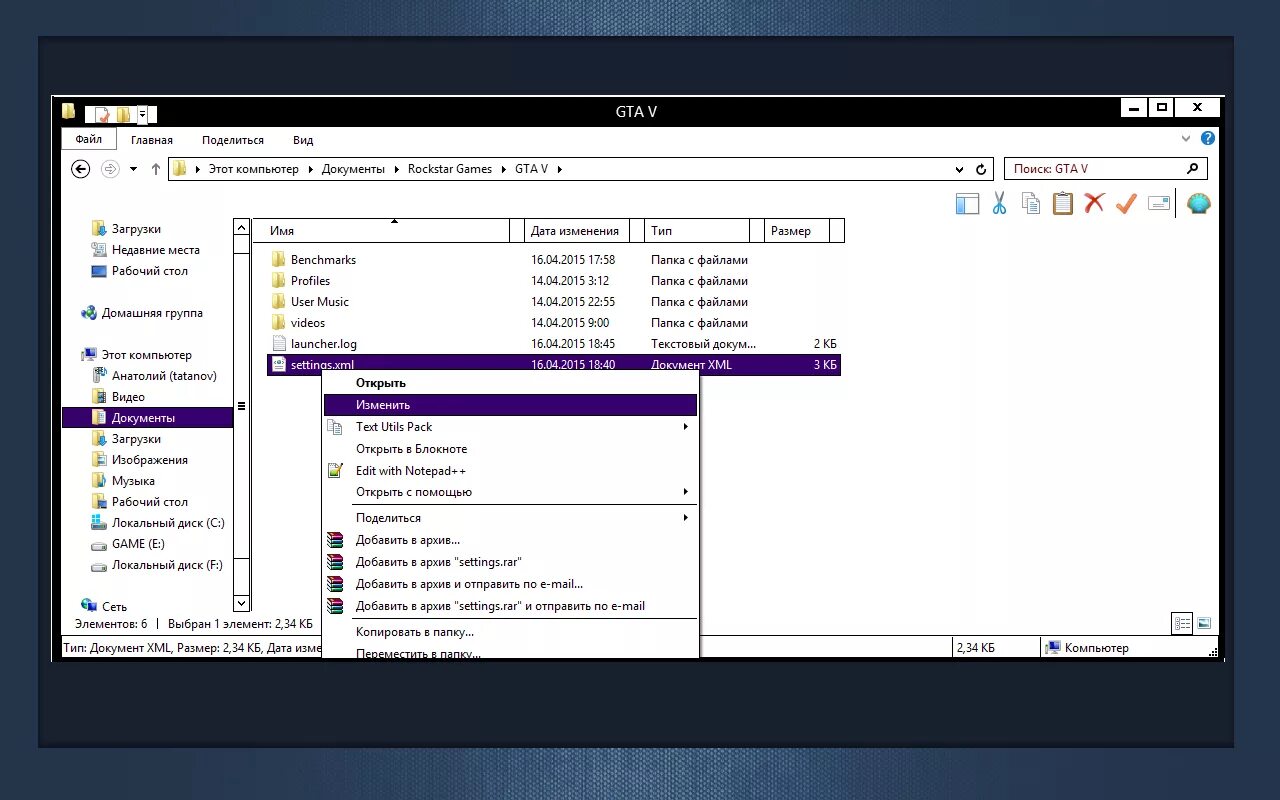Click 'Этот компьютер' in the breadcrumb

[253, 169]
